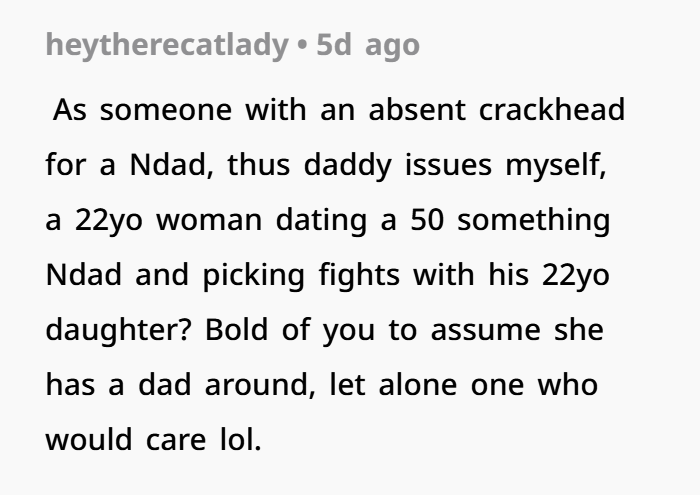
Task: Open the heytherecatlady user profile link
Action: click(166, 45)
